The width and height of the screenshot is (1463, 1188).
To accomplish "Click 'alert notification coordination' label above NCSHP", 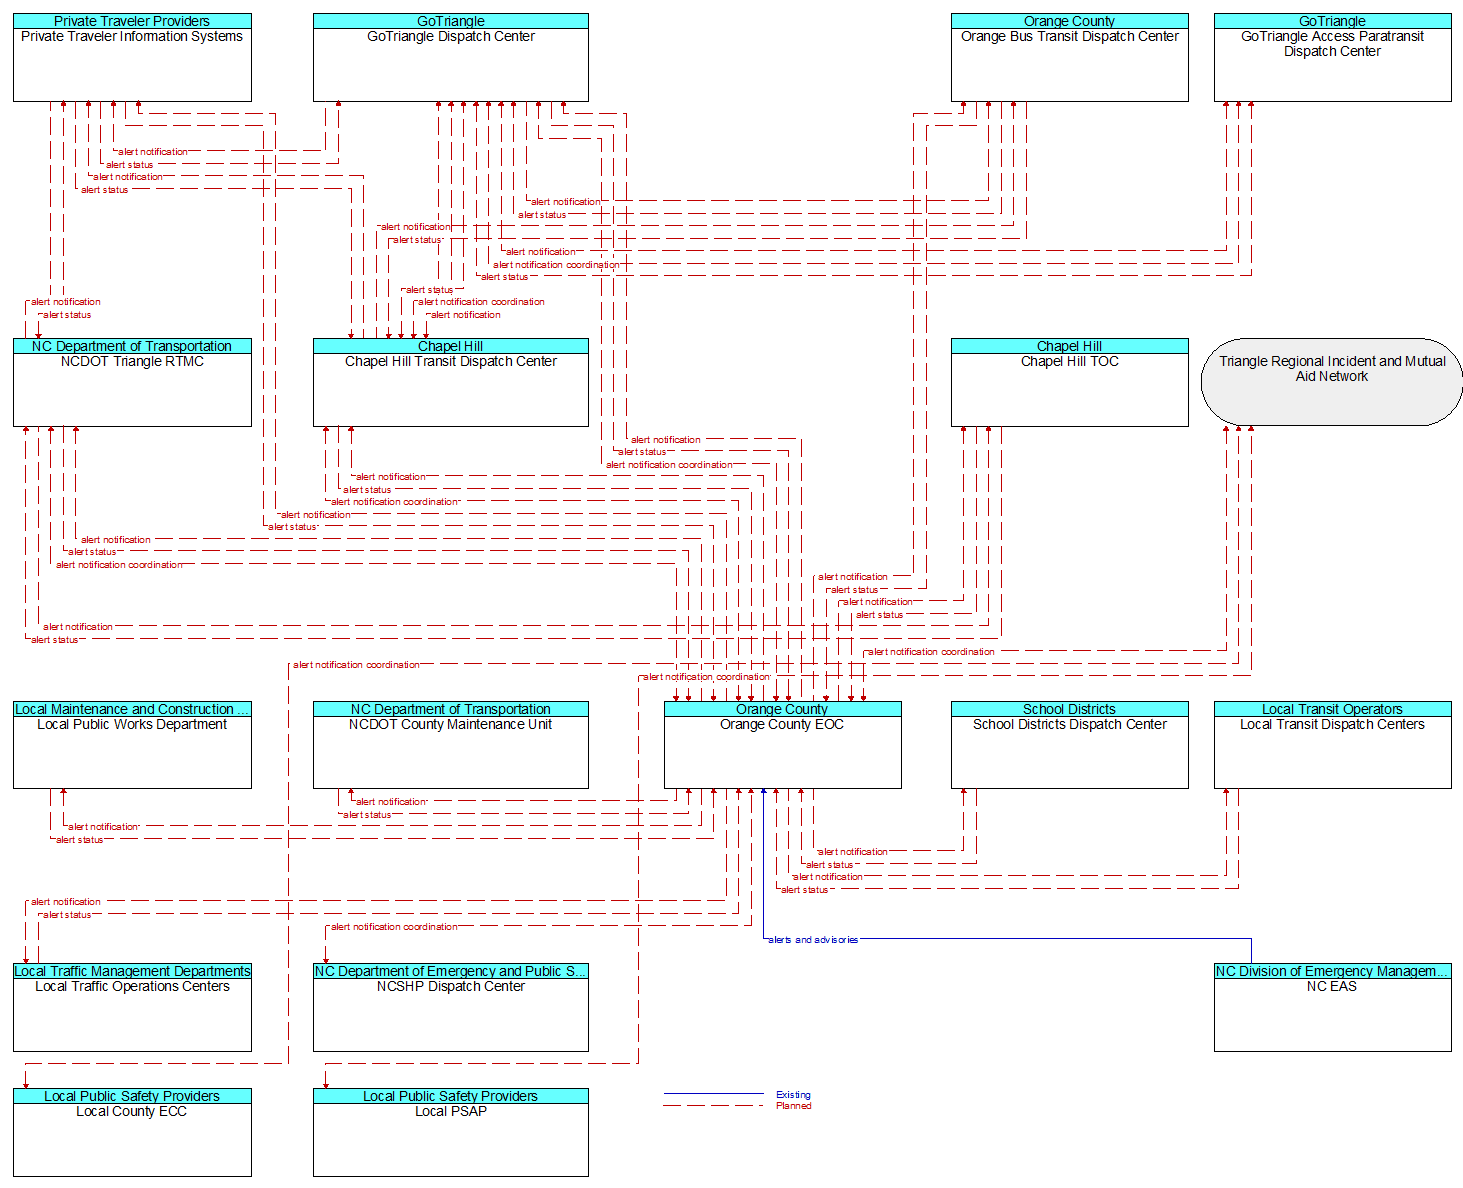I will coord(394,927).
